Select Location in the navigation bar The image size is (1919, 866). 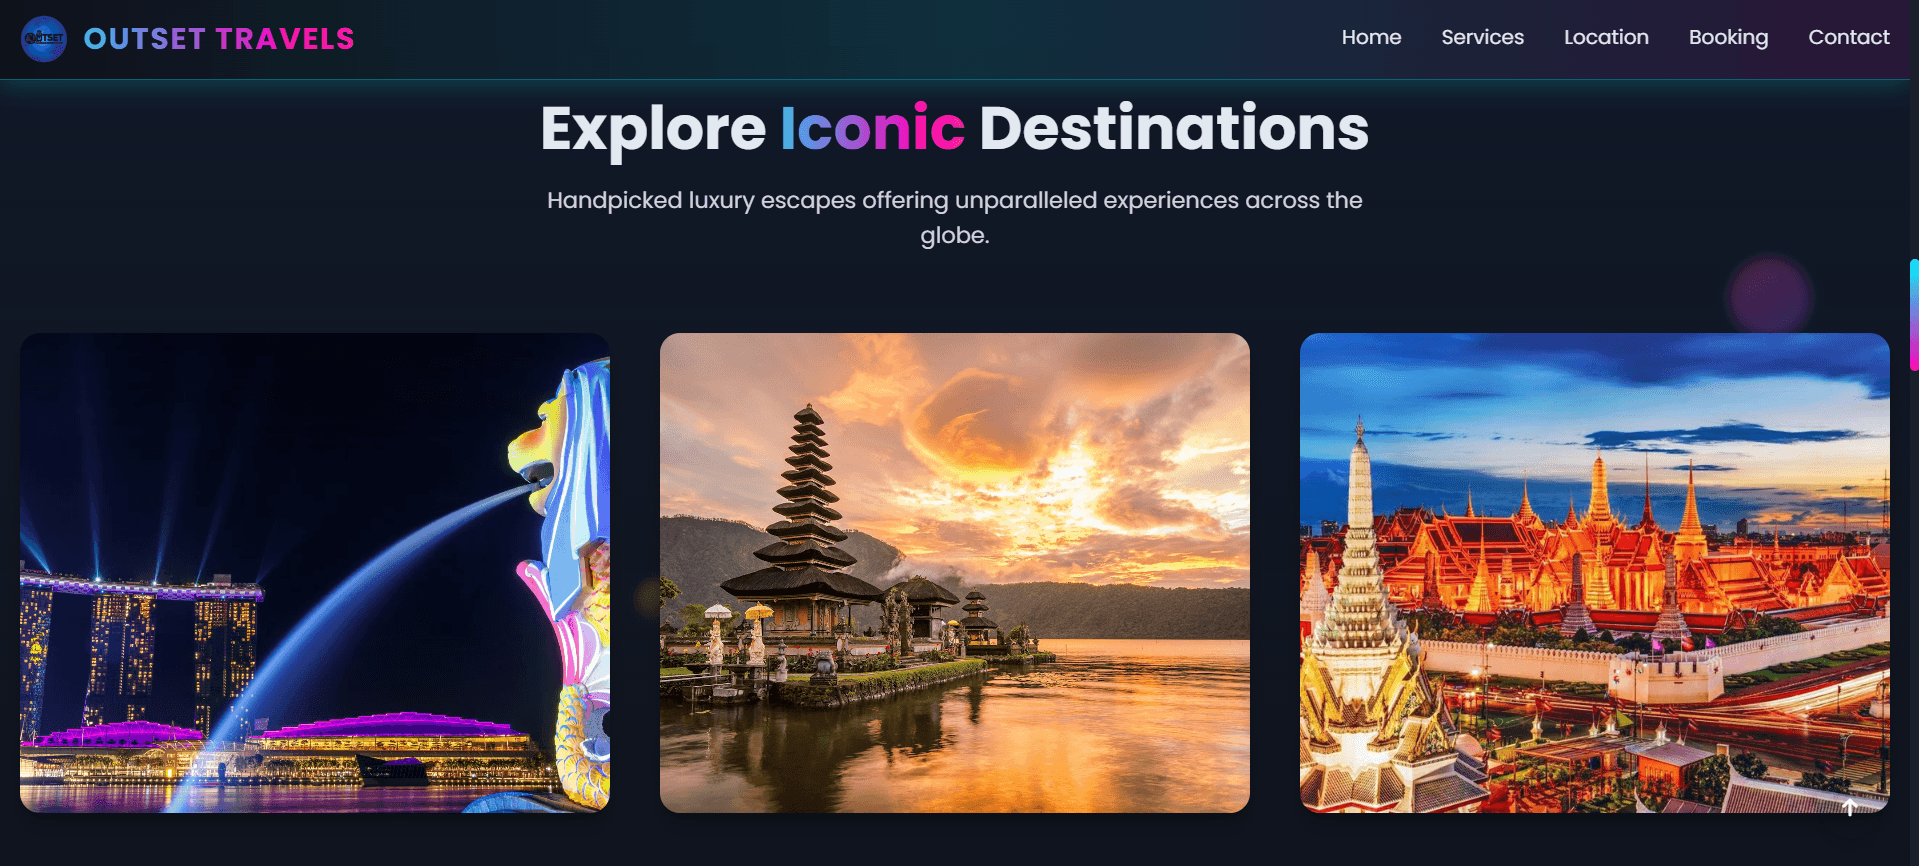tap(1606, 37)
